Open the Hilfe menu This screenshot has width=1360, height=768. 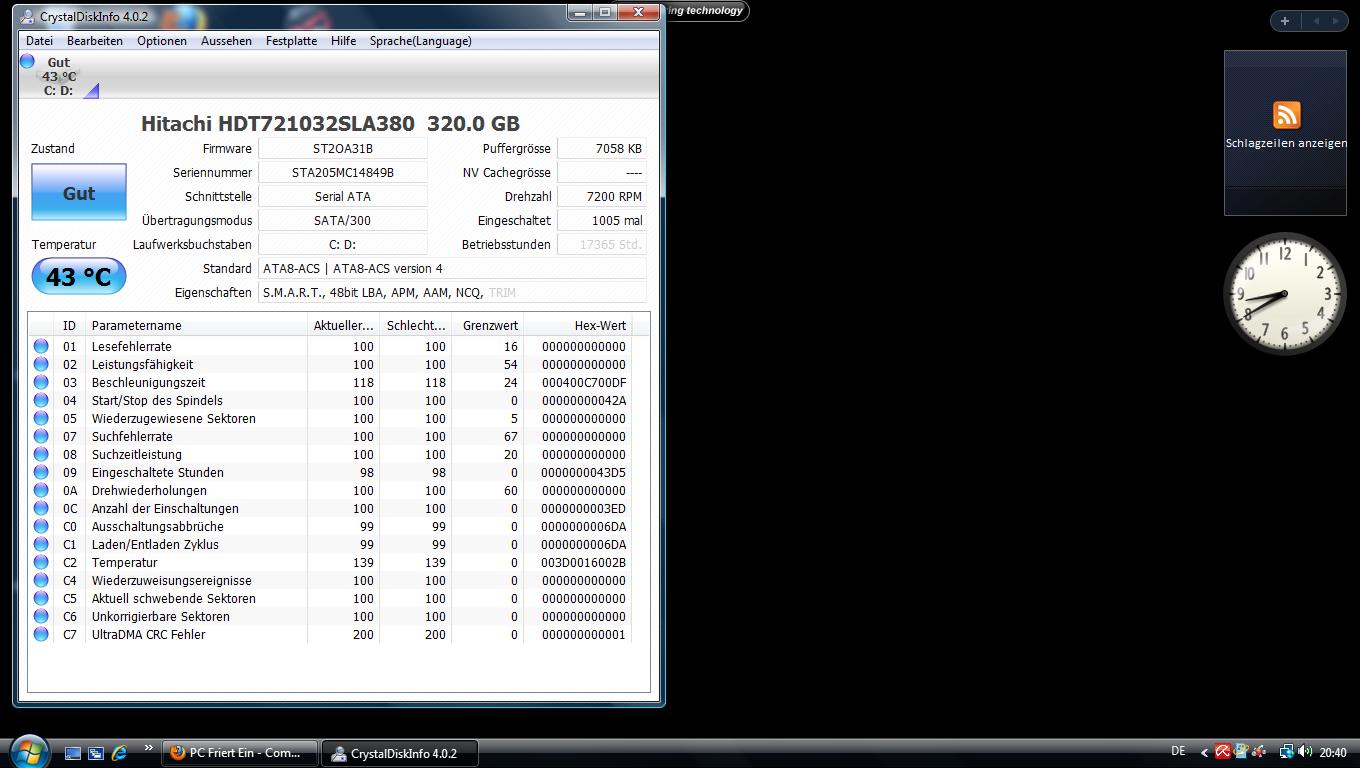[343, 41]
